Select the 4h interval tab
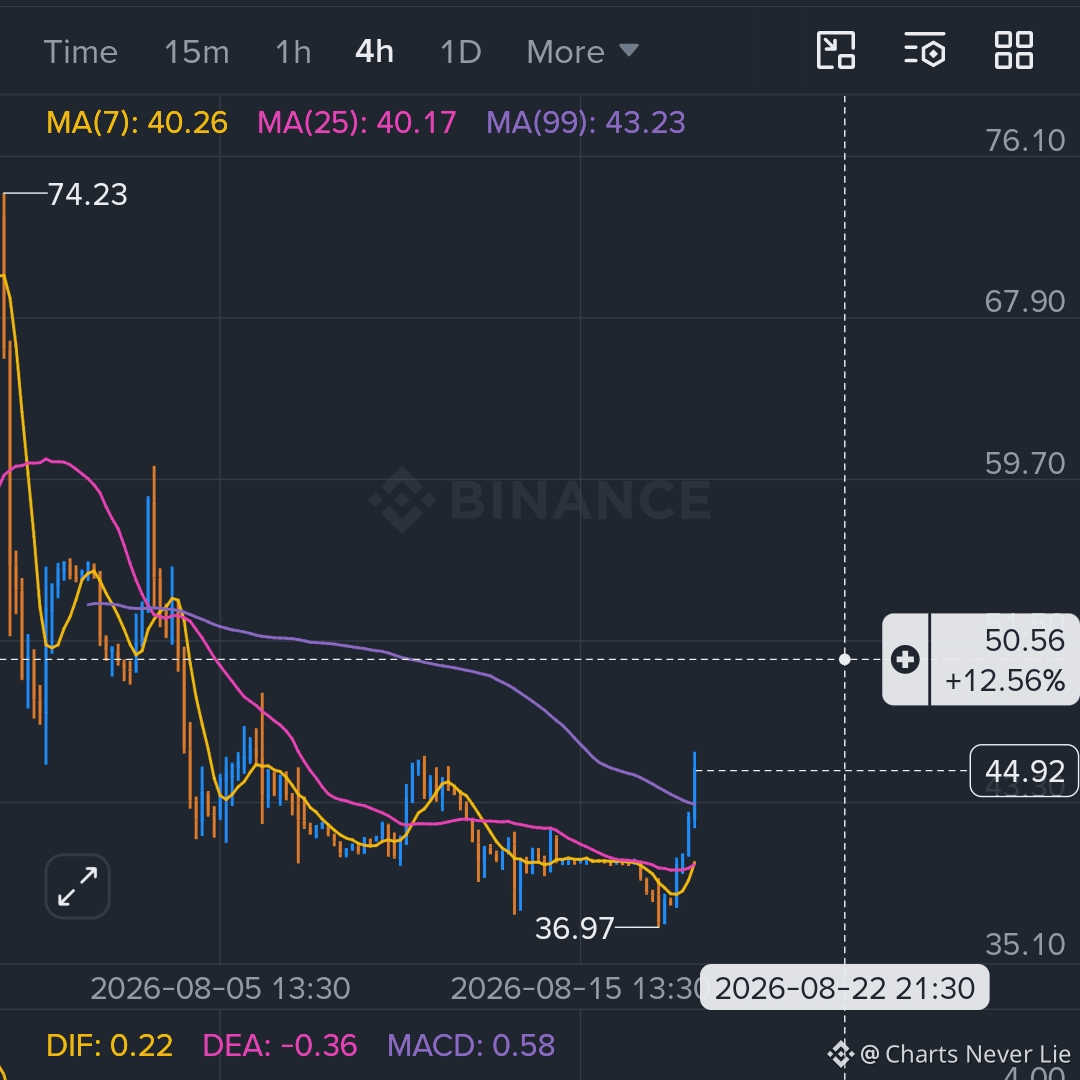The image size is (1080, 1080). pos(374,52)
